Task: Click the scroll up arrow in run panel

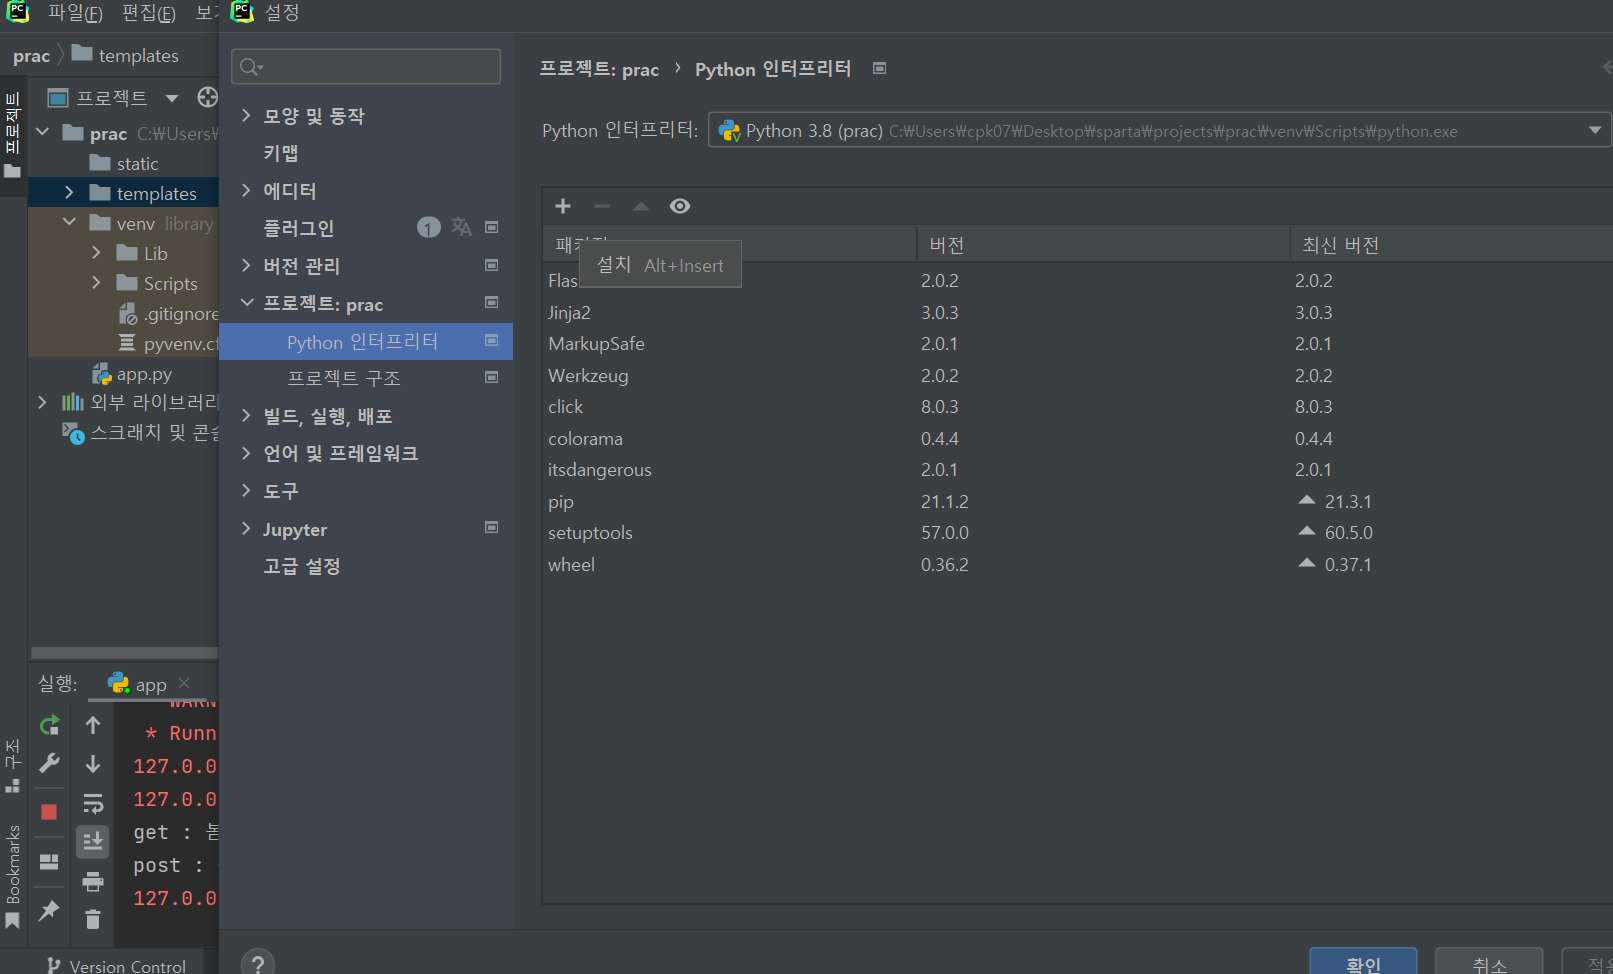Action: [x=93, y=725]
